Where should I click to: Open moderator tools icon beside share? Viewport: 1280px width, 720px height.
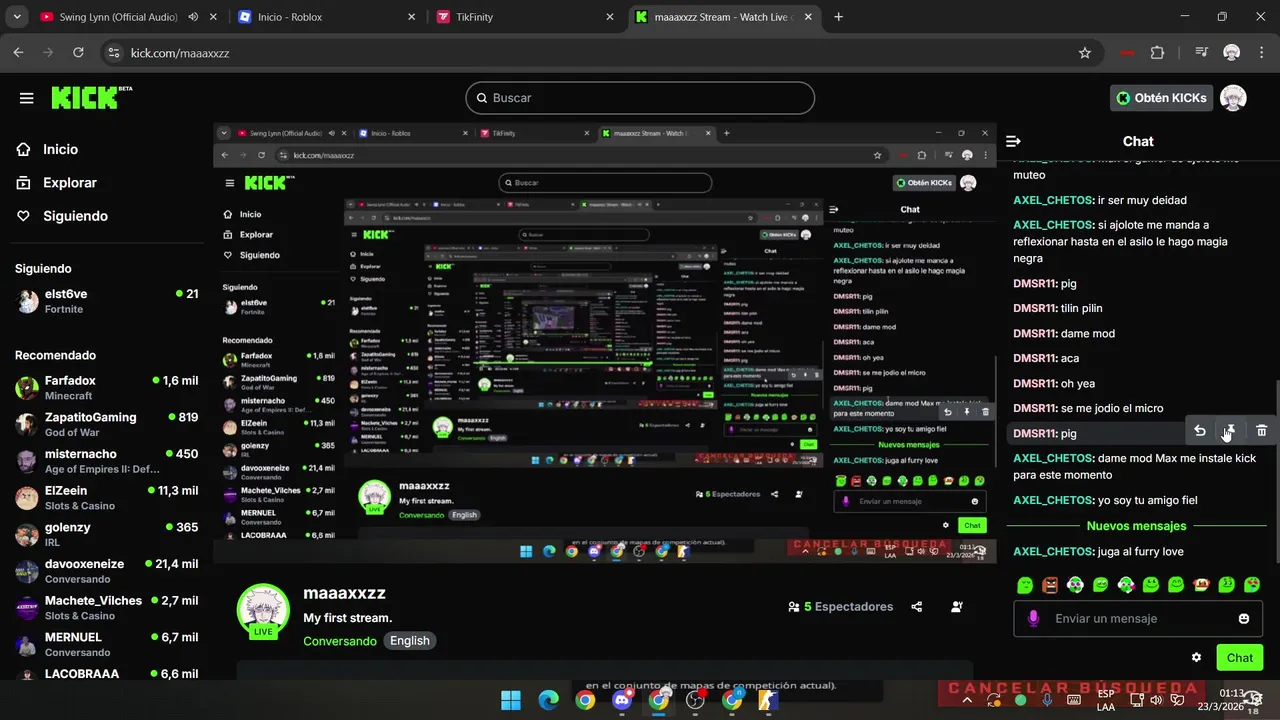(x=957, y=607)
